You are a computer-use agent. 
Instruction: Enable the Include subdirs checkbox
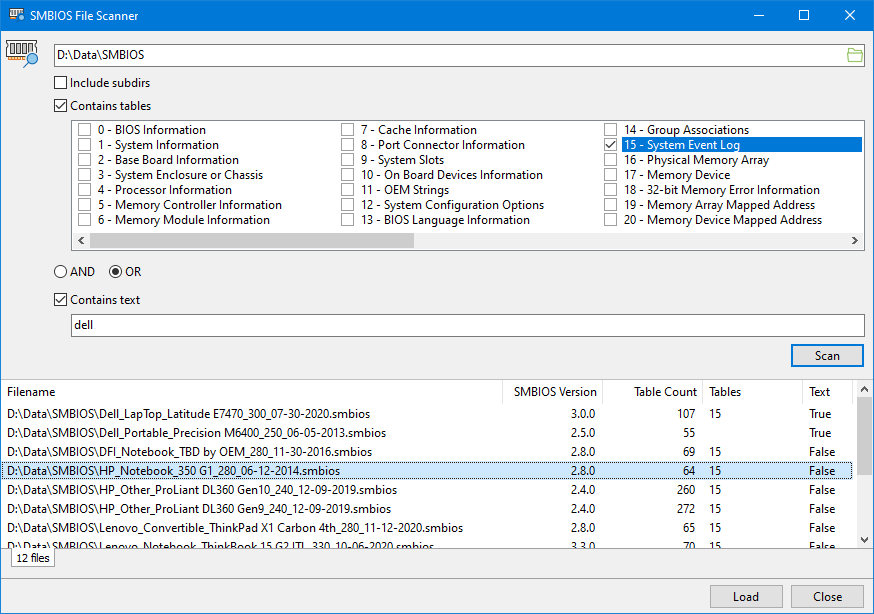60,83
